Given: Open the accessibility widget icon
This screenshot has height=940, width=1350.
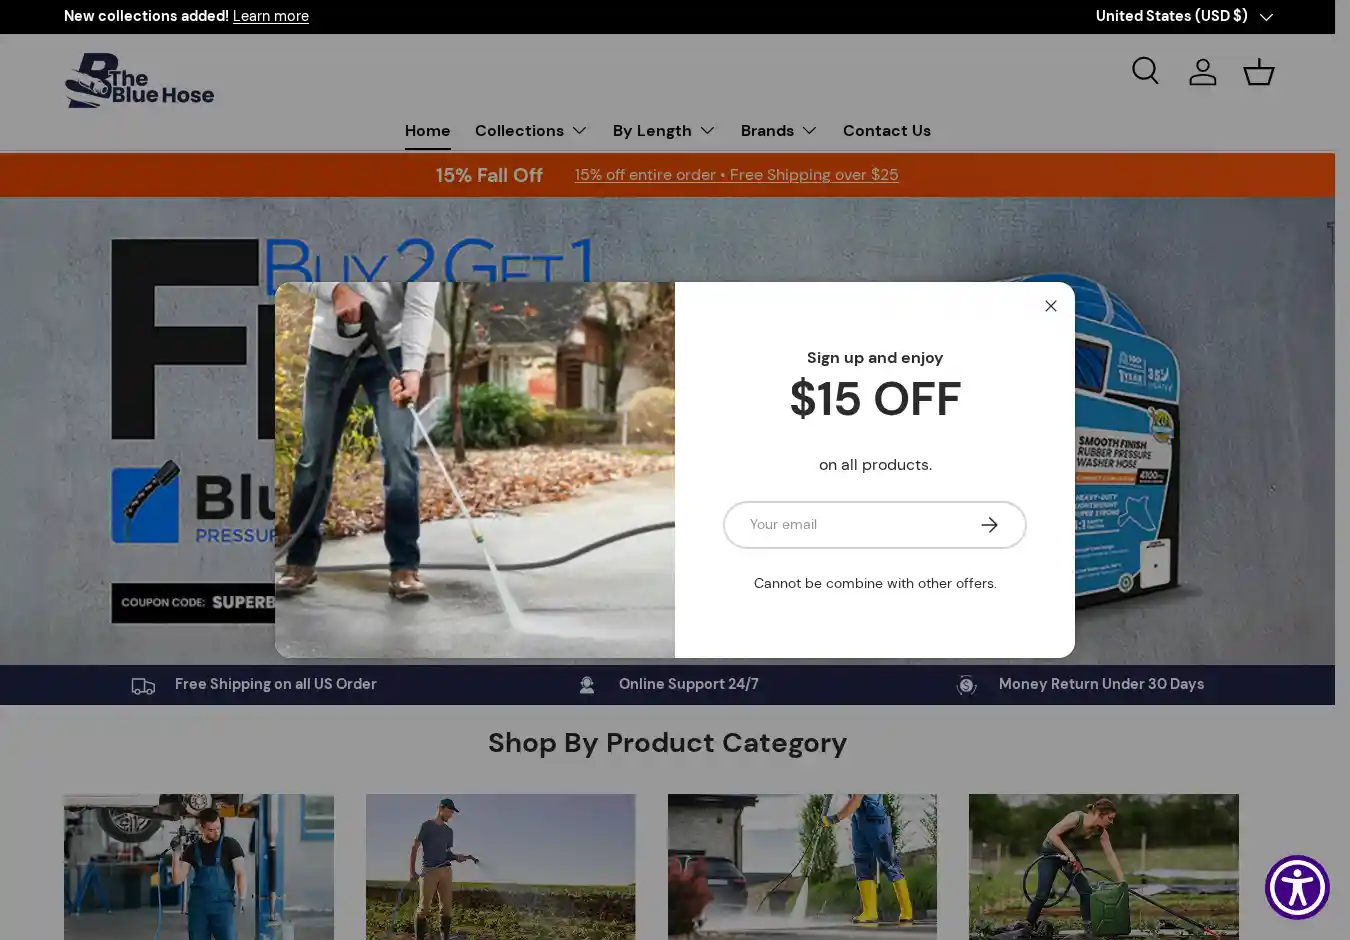Looking at the screenshot, I should 1297,887.
